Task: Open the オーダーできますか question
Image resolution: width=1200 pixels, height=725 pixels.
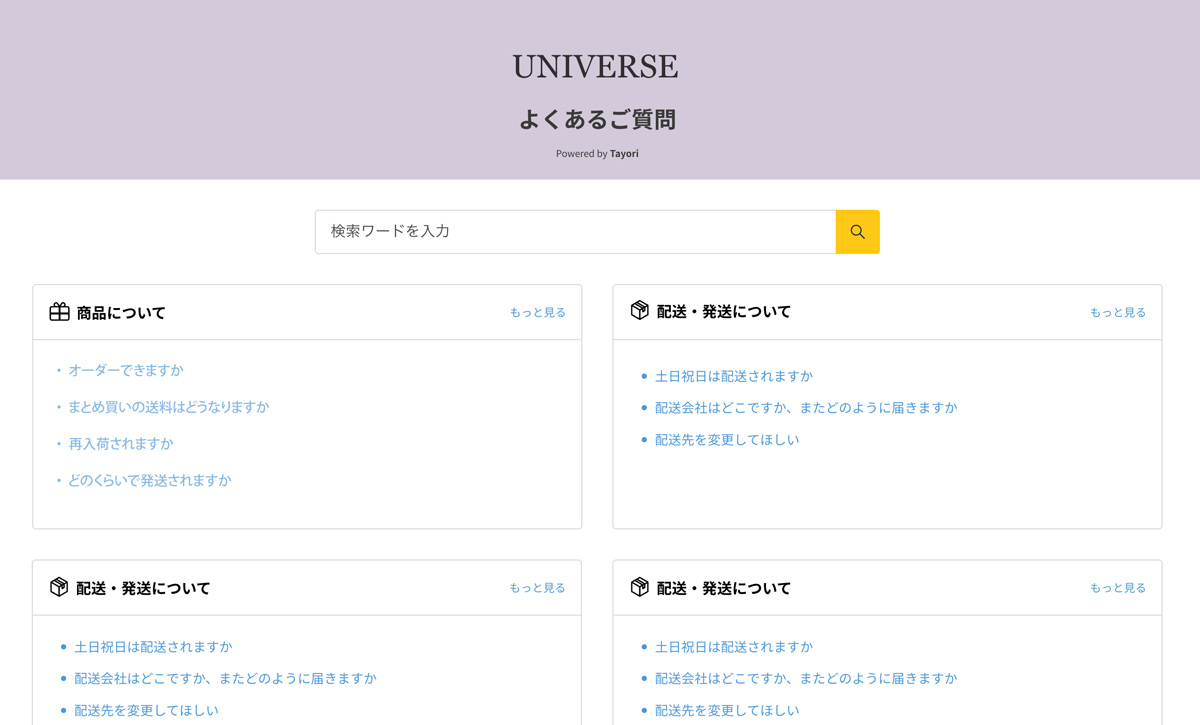Action: click(126, 370)
